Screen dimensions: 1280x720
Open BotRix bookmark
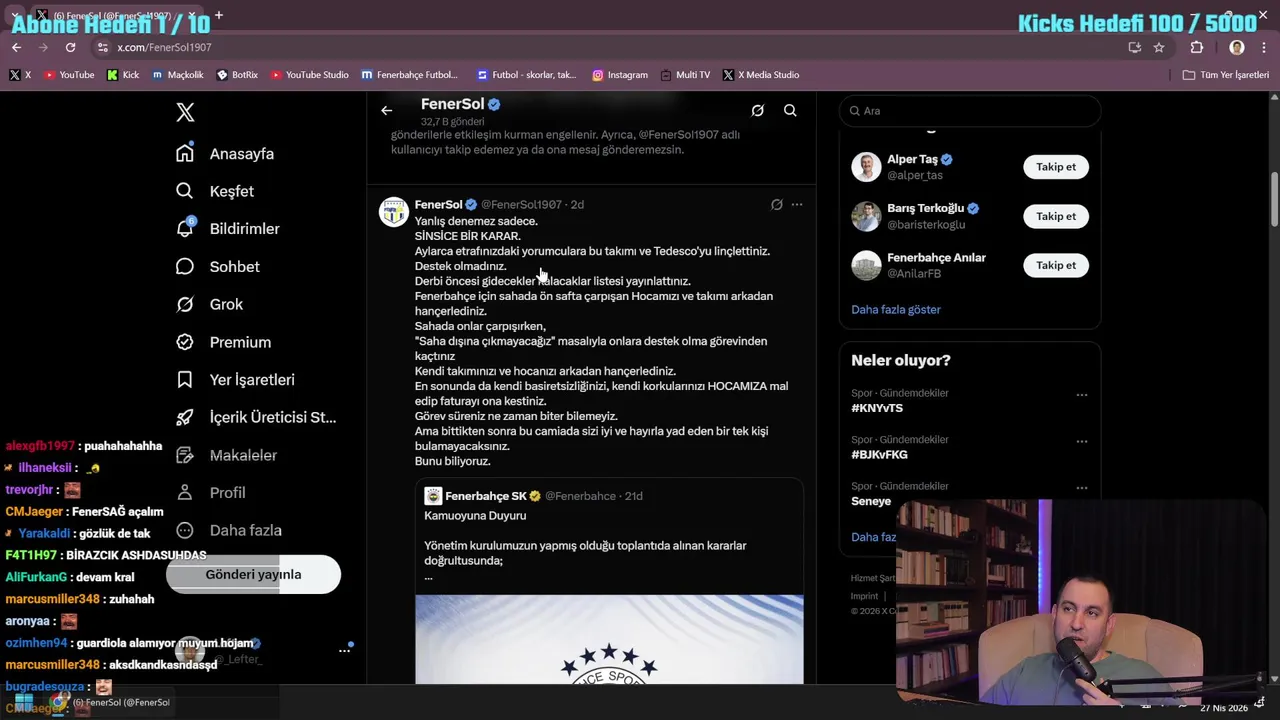237,75
